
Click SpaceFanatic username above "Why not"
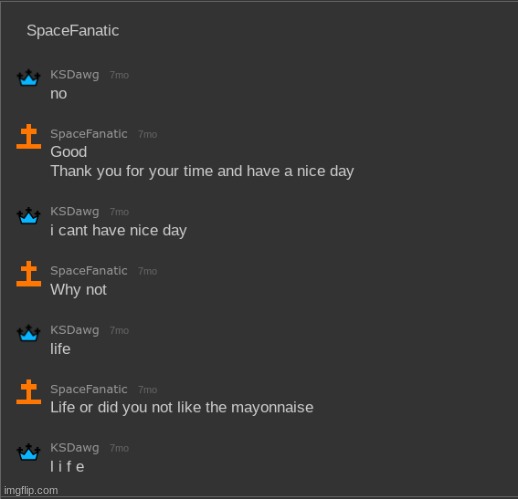point(89,271)
